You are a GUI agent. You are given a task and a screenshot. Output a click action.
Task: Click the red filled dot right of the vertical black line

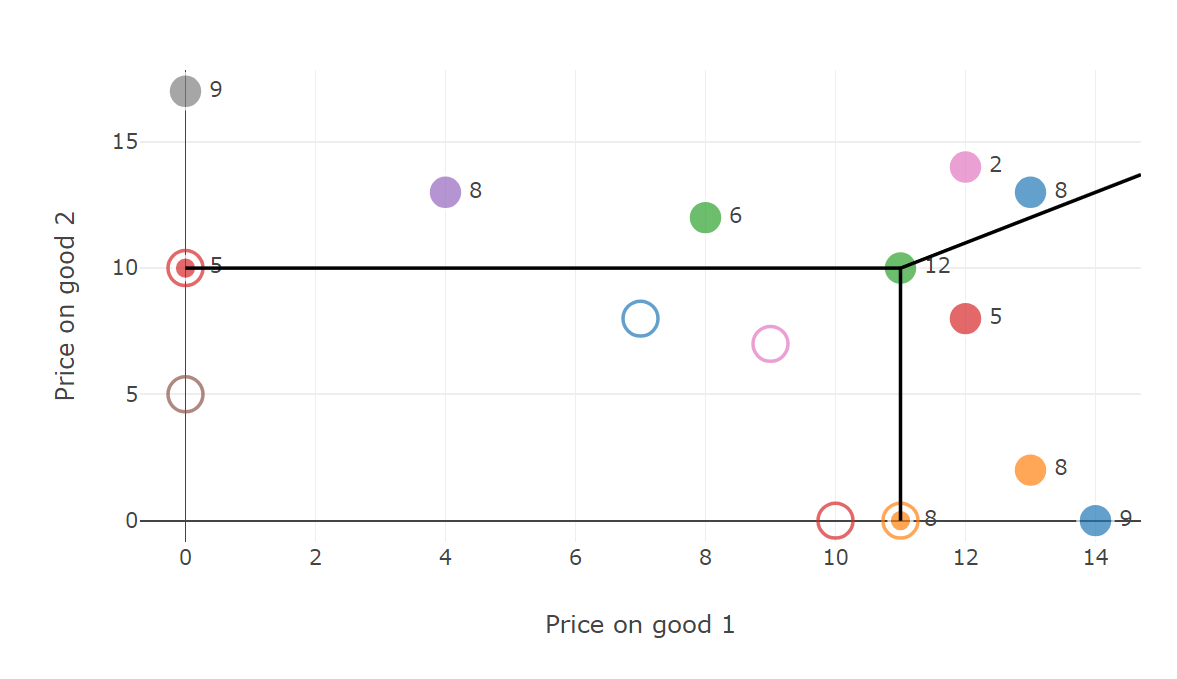click(x=965, y=318)
